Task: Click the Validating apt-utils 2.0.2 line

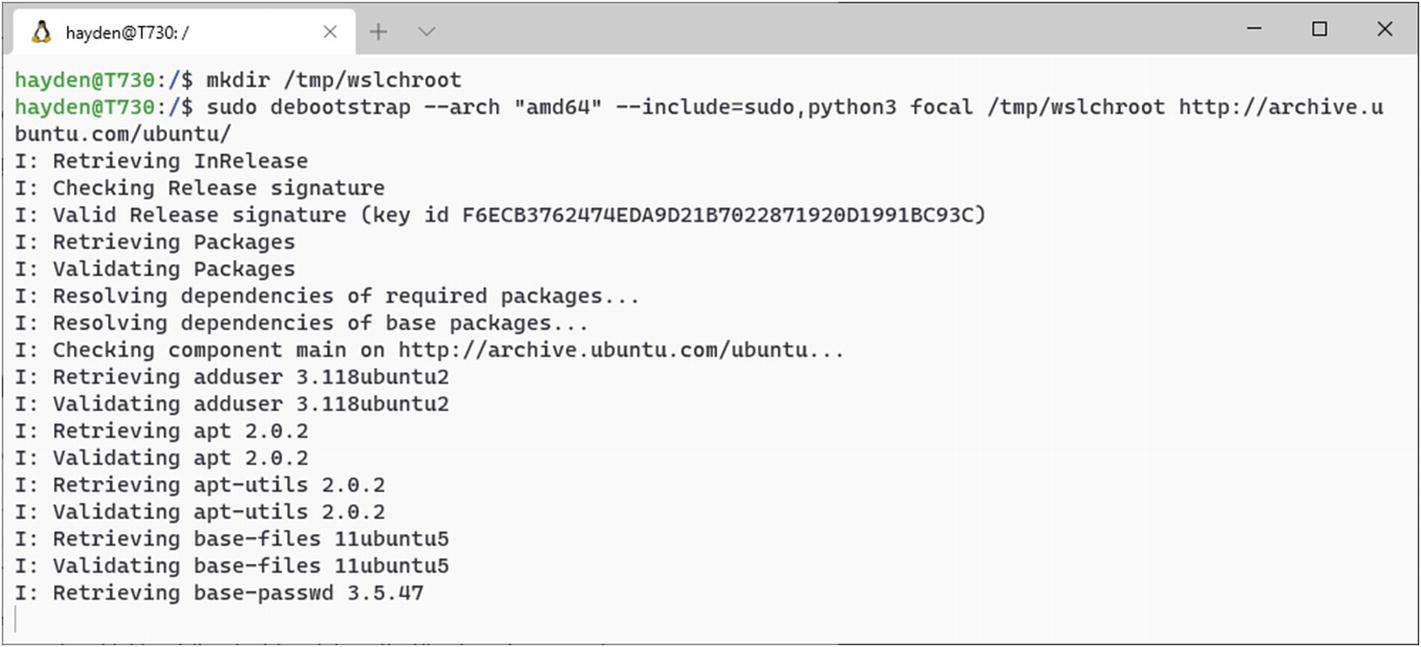Action: [x=200, y=512]
